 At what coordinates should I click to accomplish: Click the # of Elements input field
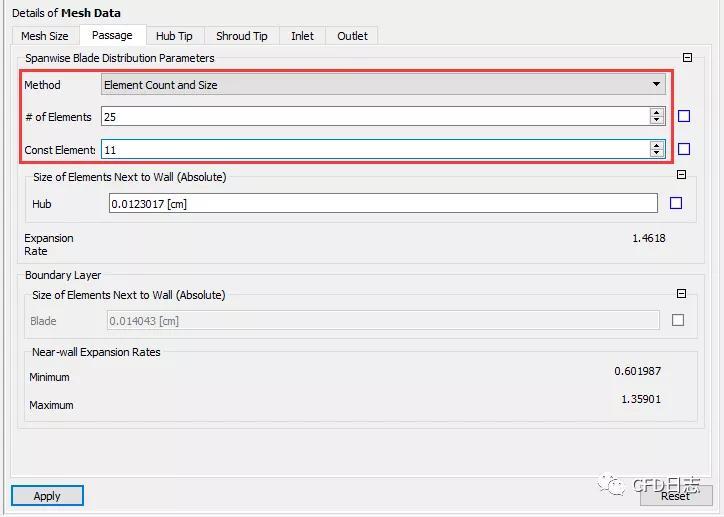click(375, 116)
